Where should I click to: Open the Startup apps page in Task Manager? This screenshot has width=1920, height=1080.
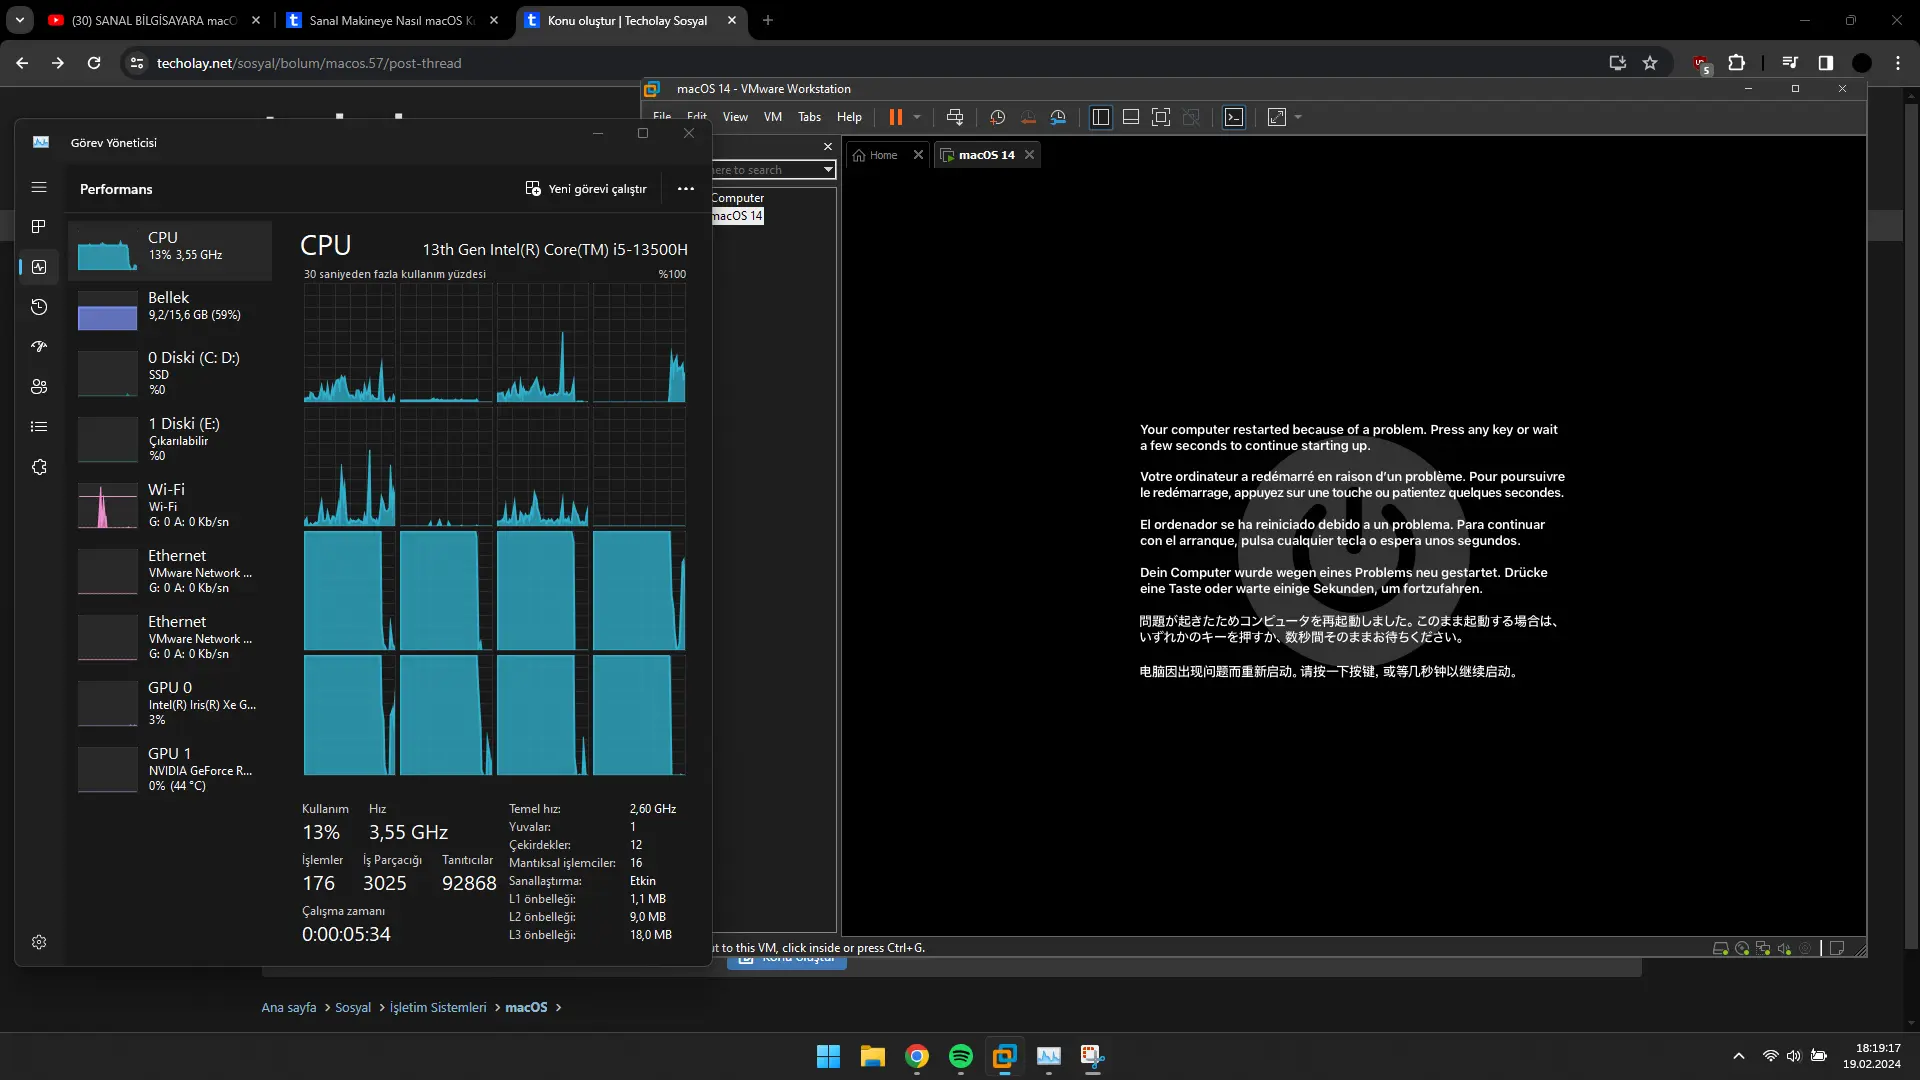coord(39,347)
